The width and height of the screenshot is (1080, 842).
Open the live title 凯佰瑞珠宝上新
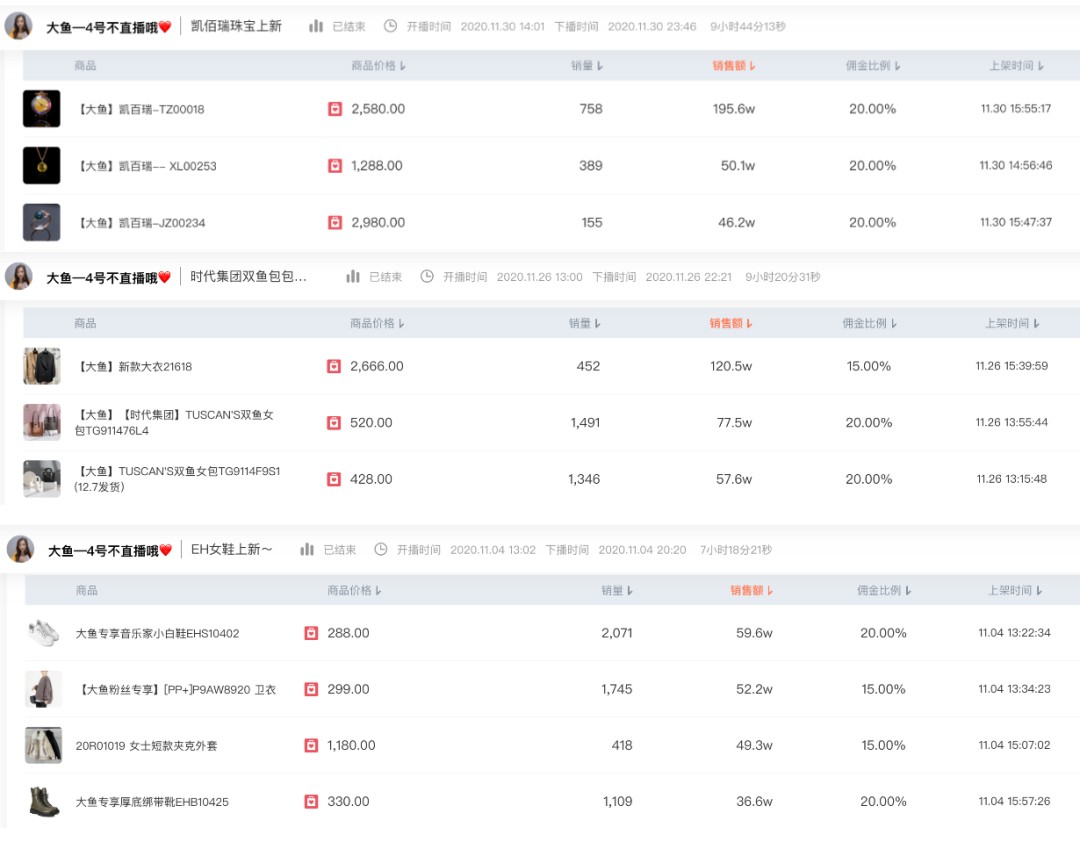[x=236, y=26]
